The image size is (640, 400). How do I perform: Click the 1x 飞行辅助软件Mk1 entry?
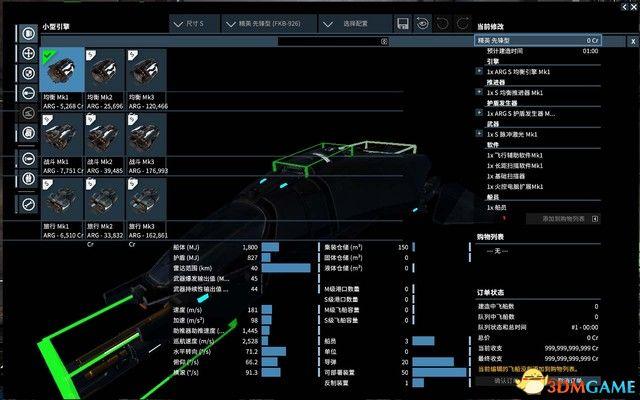[x=514, y=155]
